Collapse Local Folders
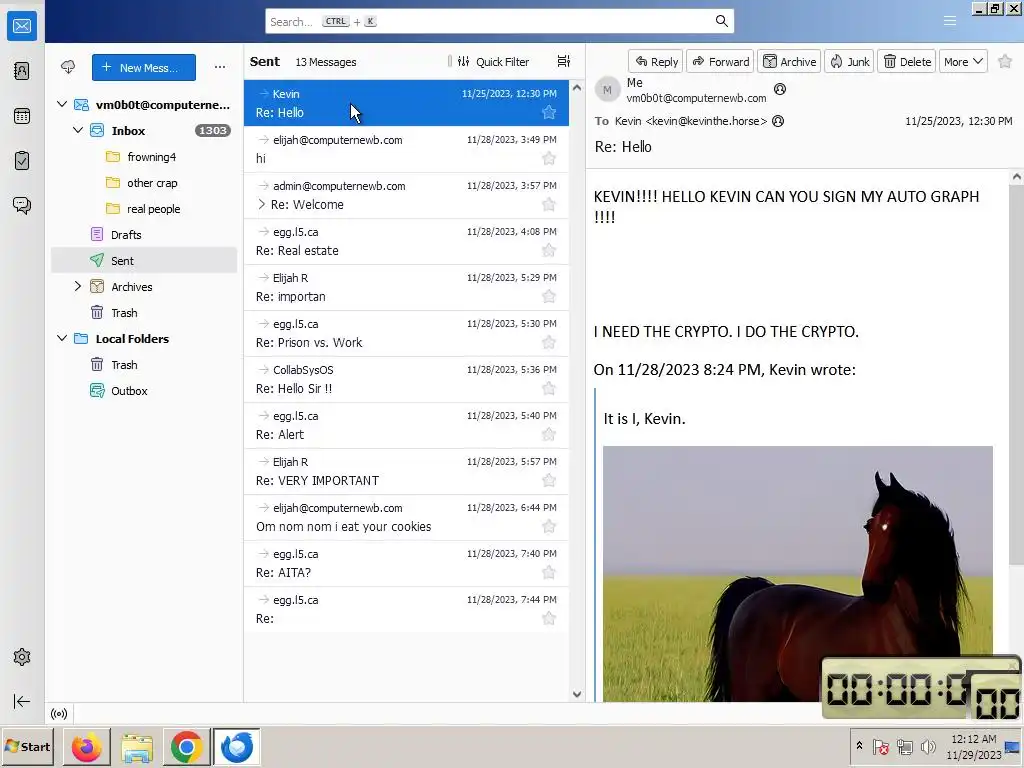Screen dimensions: 1024x768 click(x=62, y=338)
